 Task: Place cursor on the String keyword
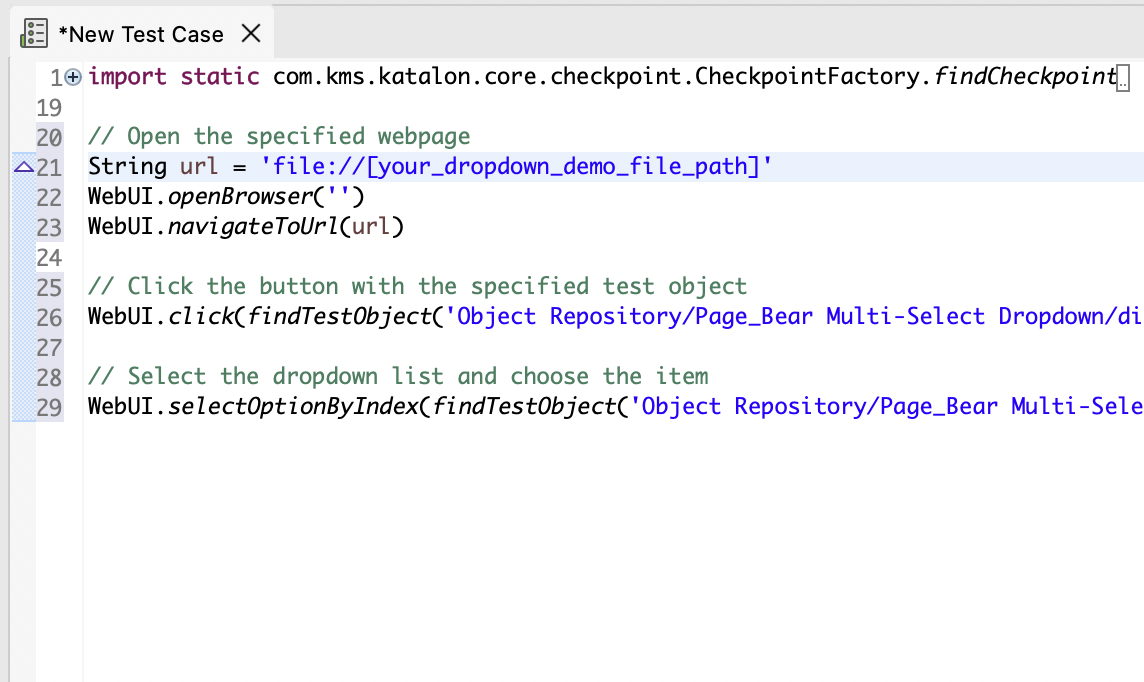tap(127, 167)
